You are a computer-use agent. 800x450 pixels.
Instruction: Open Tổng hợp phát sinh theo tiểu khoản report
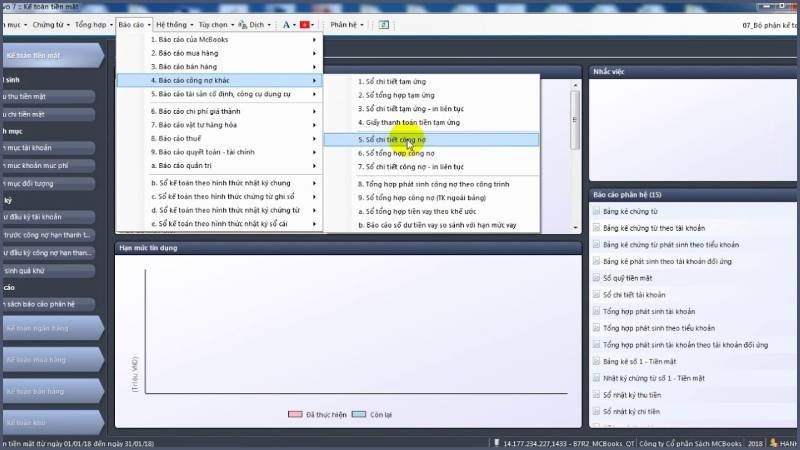659,328
